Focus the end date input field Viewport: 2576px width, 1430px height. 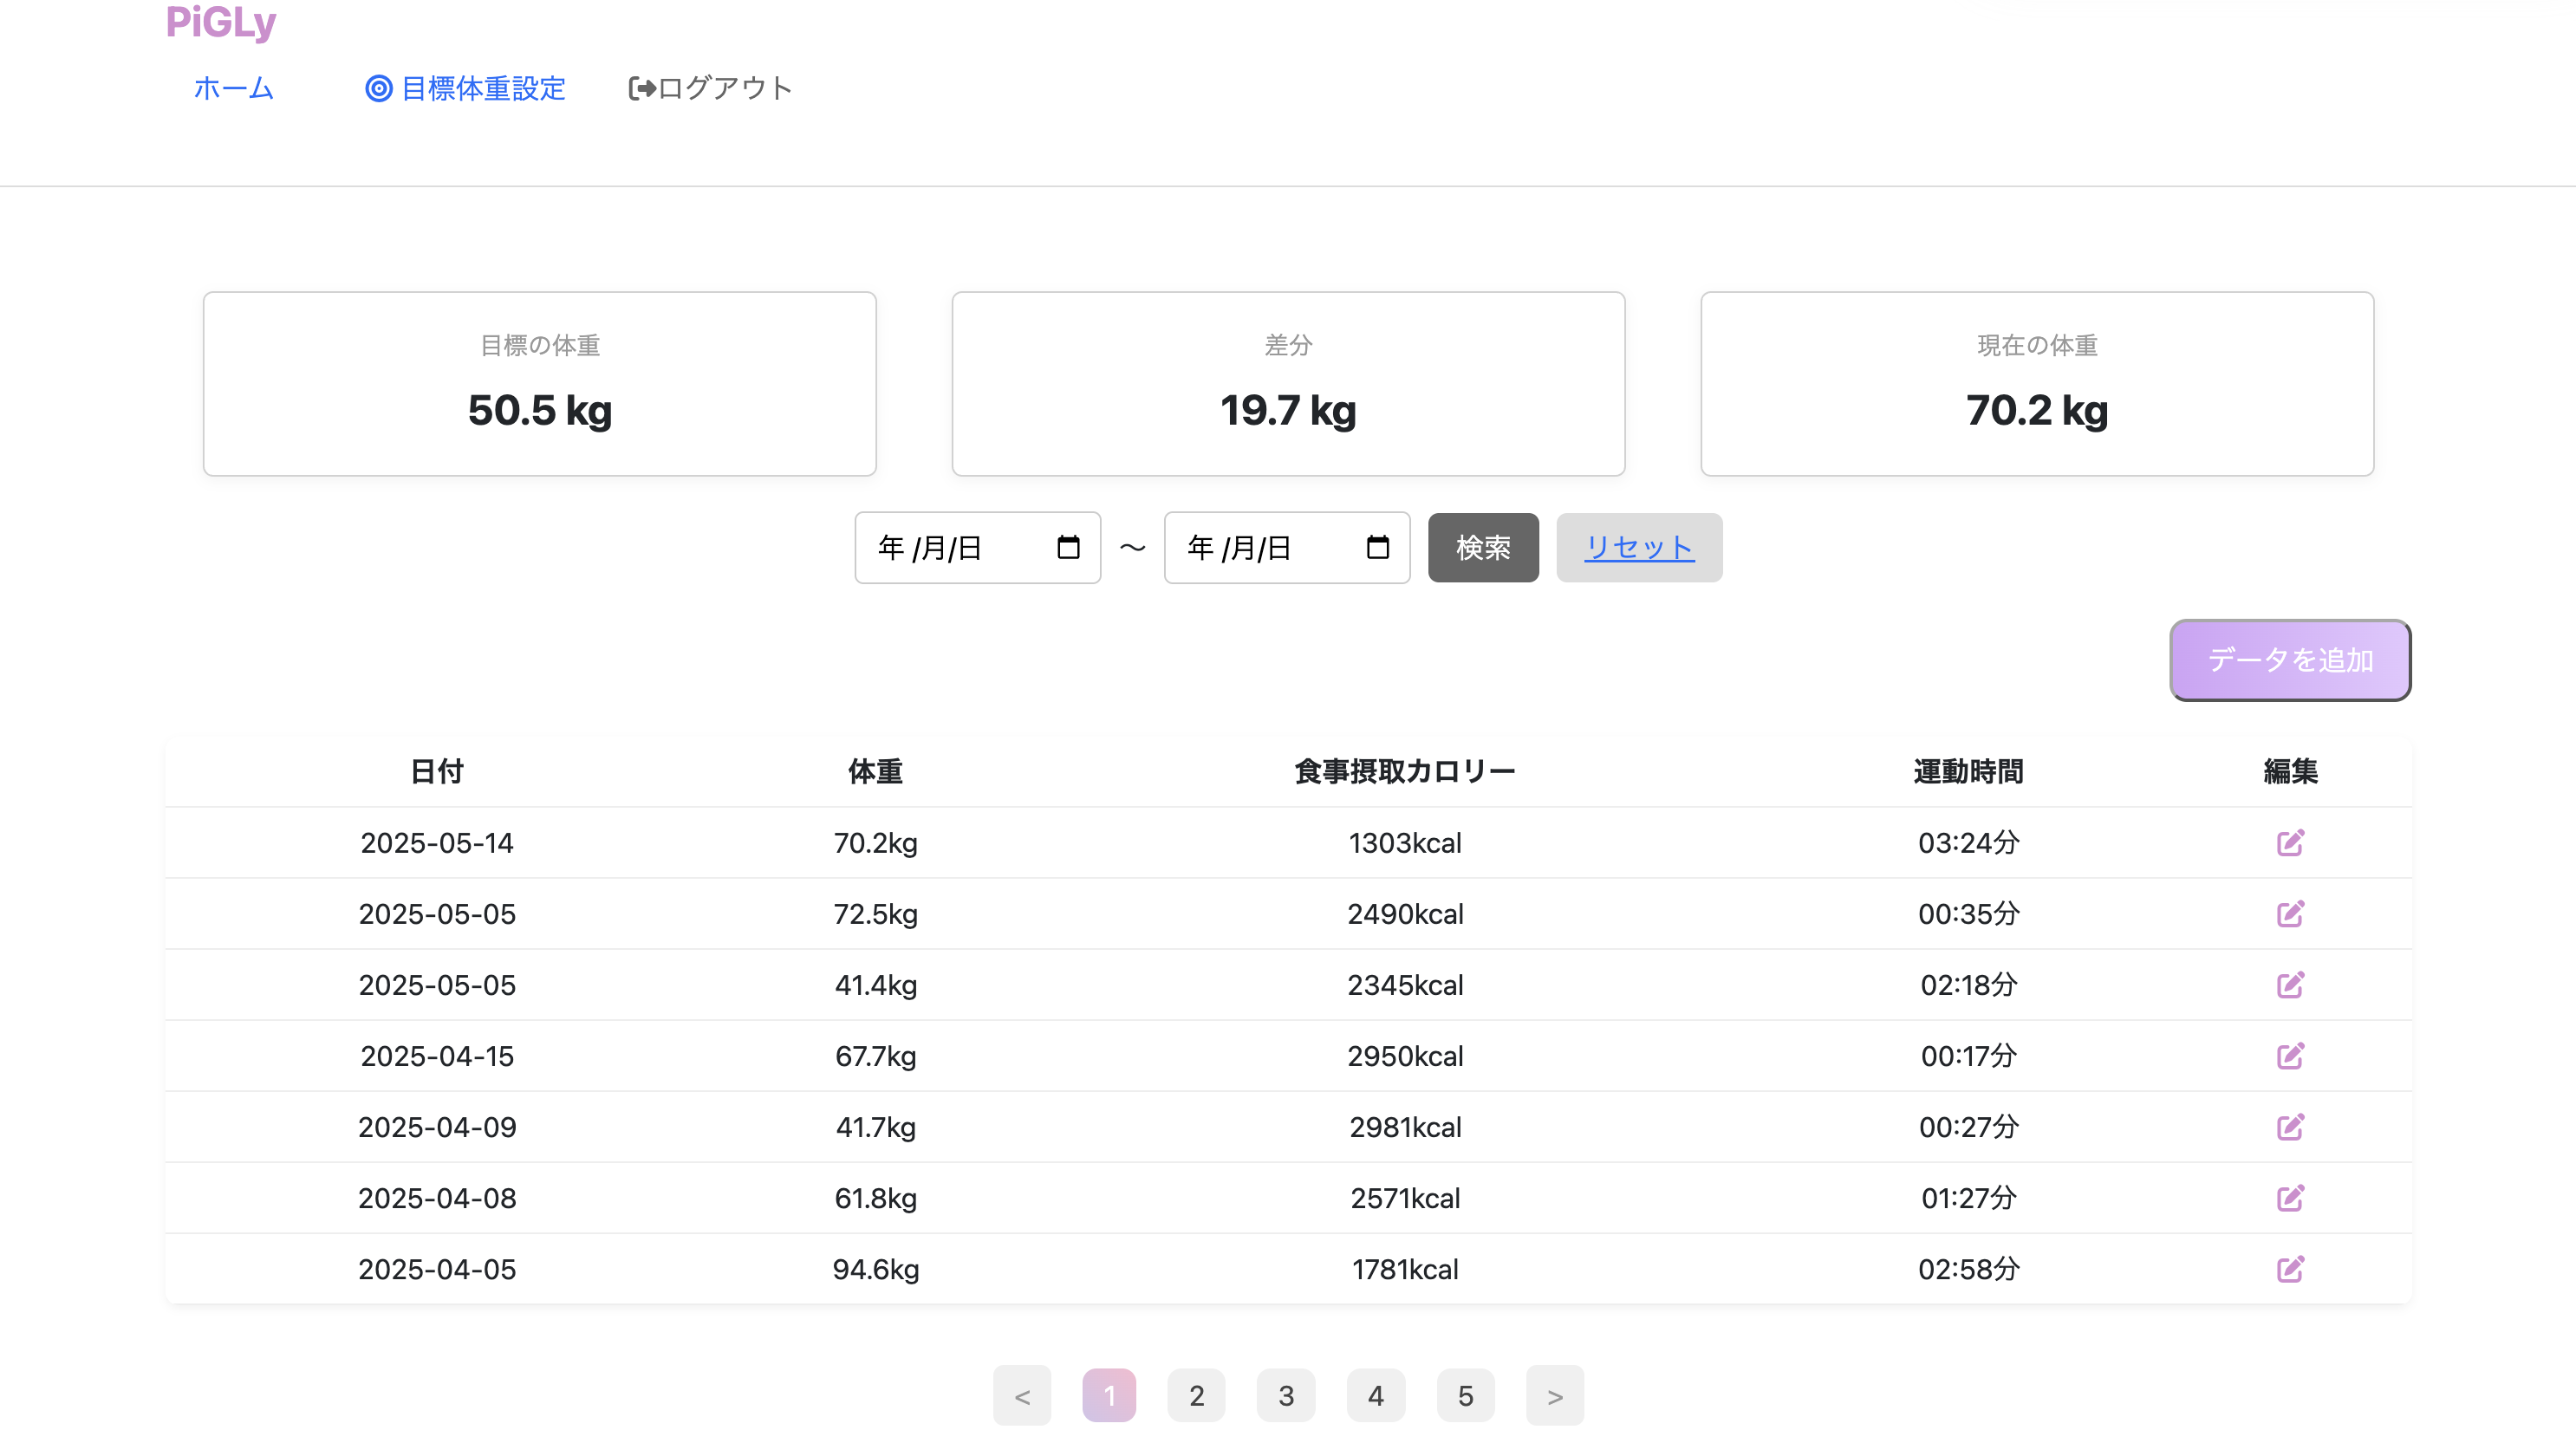pyautogui.click(x=1287, y=547)
